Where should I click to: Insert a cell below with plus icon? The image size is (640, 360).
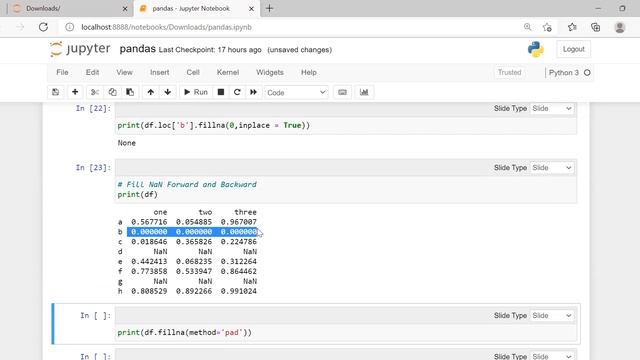pos(75,92)
